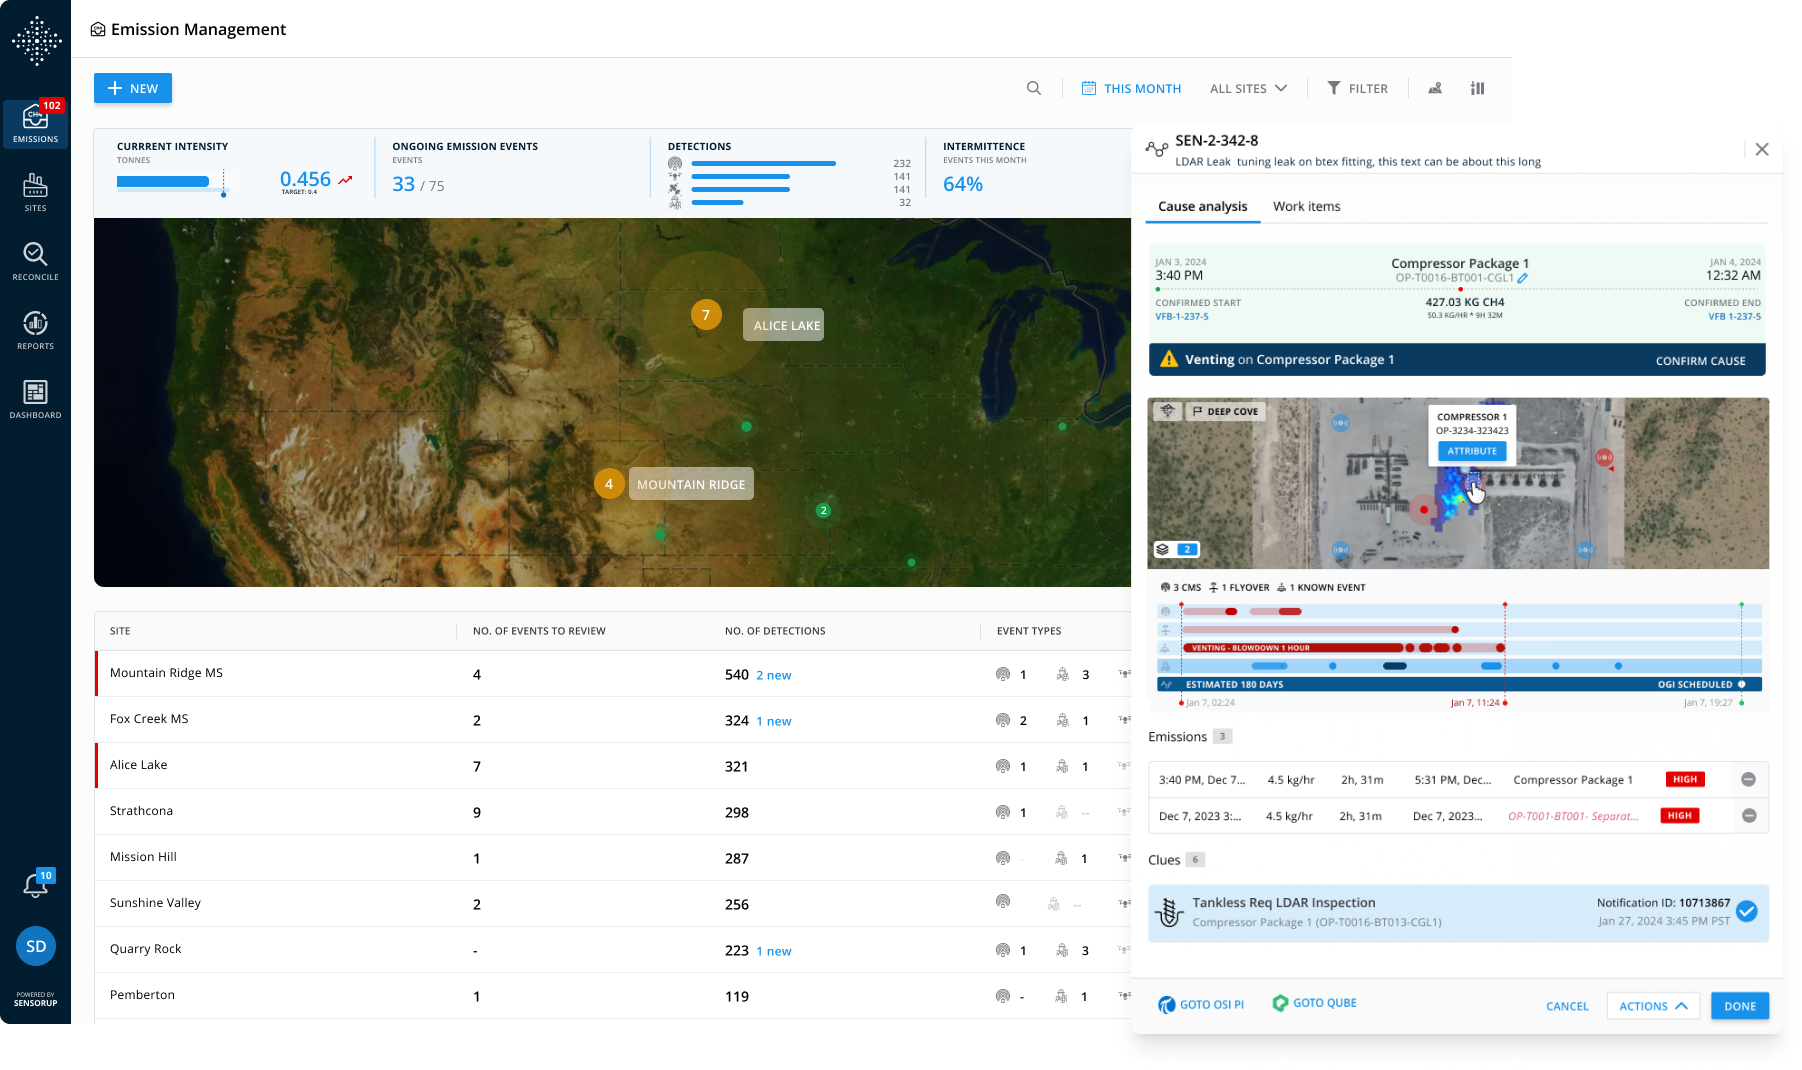Switch to the Work items tab
The height and width of the screenshot is (1070, 1802).
pos(1306,206)
